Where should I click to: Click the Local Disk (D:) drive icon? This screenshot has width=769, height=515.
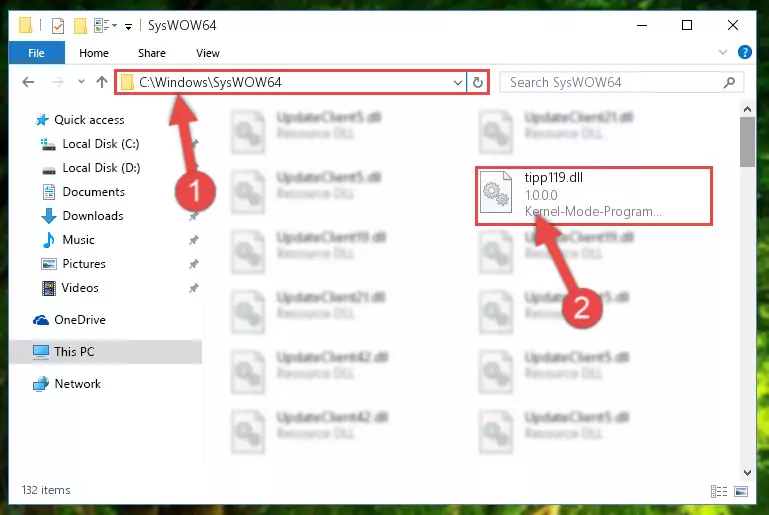[x=49, y=170]
